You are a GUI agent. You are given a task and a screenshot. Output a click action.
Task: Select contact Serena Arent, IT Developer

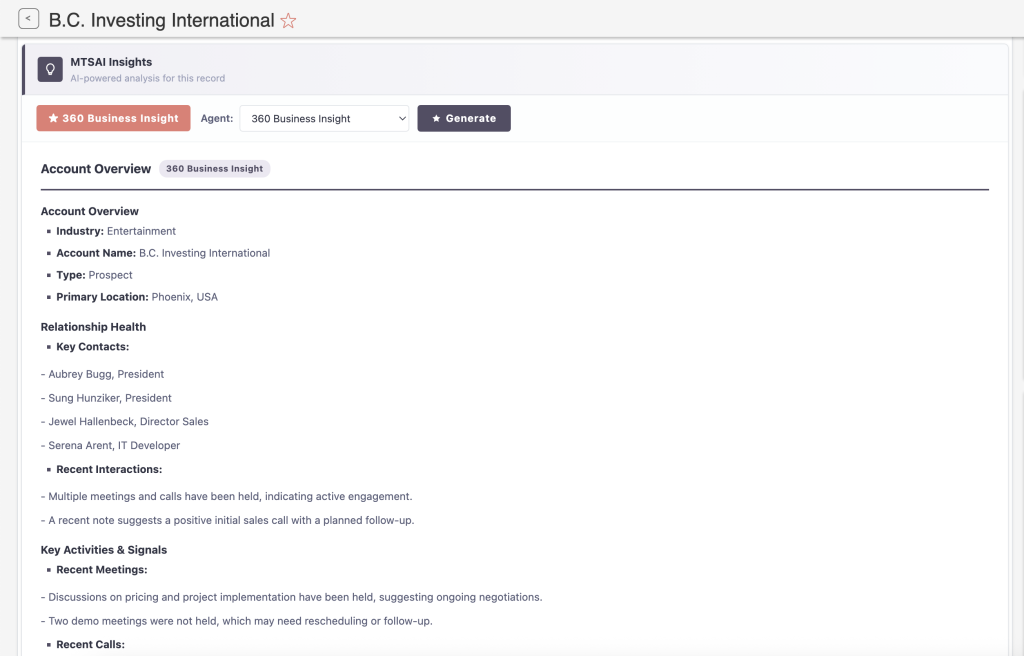(x=114, y=446)
